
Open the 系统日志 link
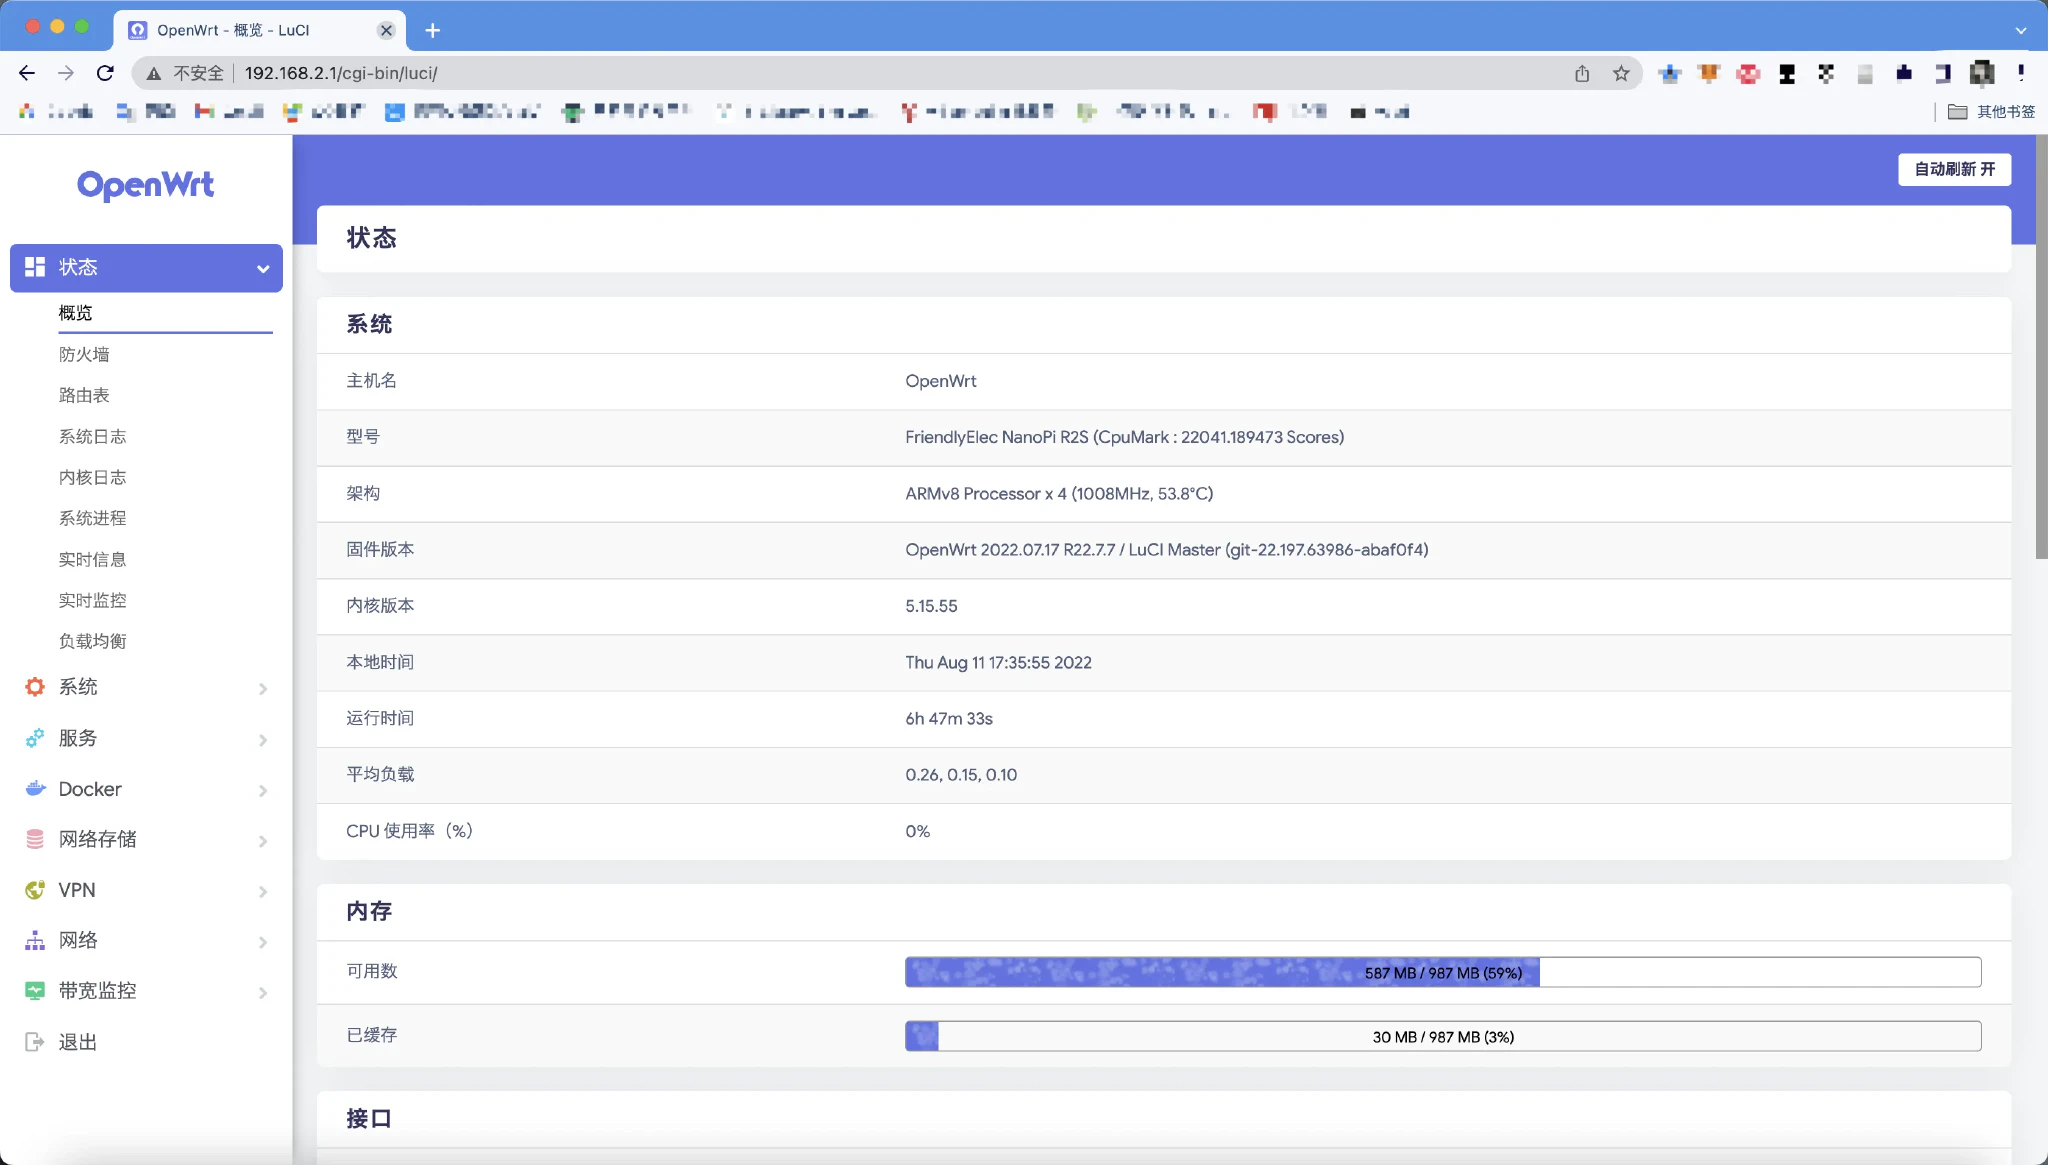92,436
